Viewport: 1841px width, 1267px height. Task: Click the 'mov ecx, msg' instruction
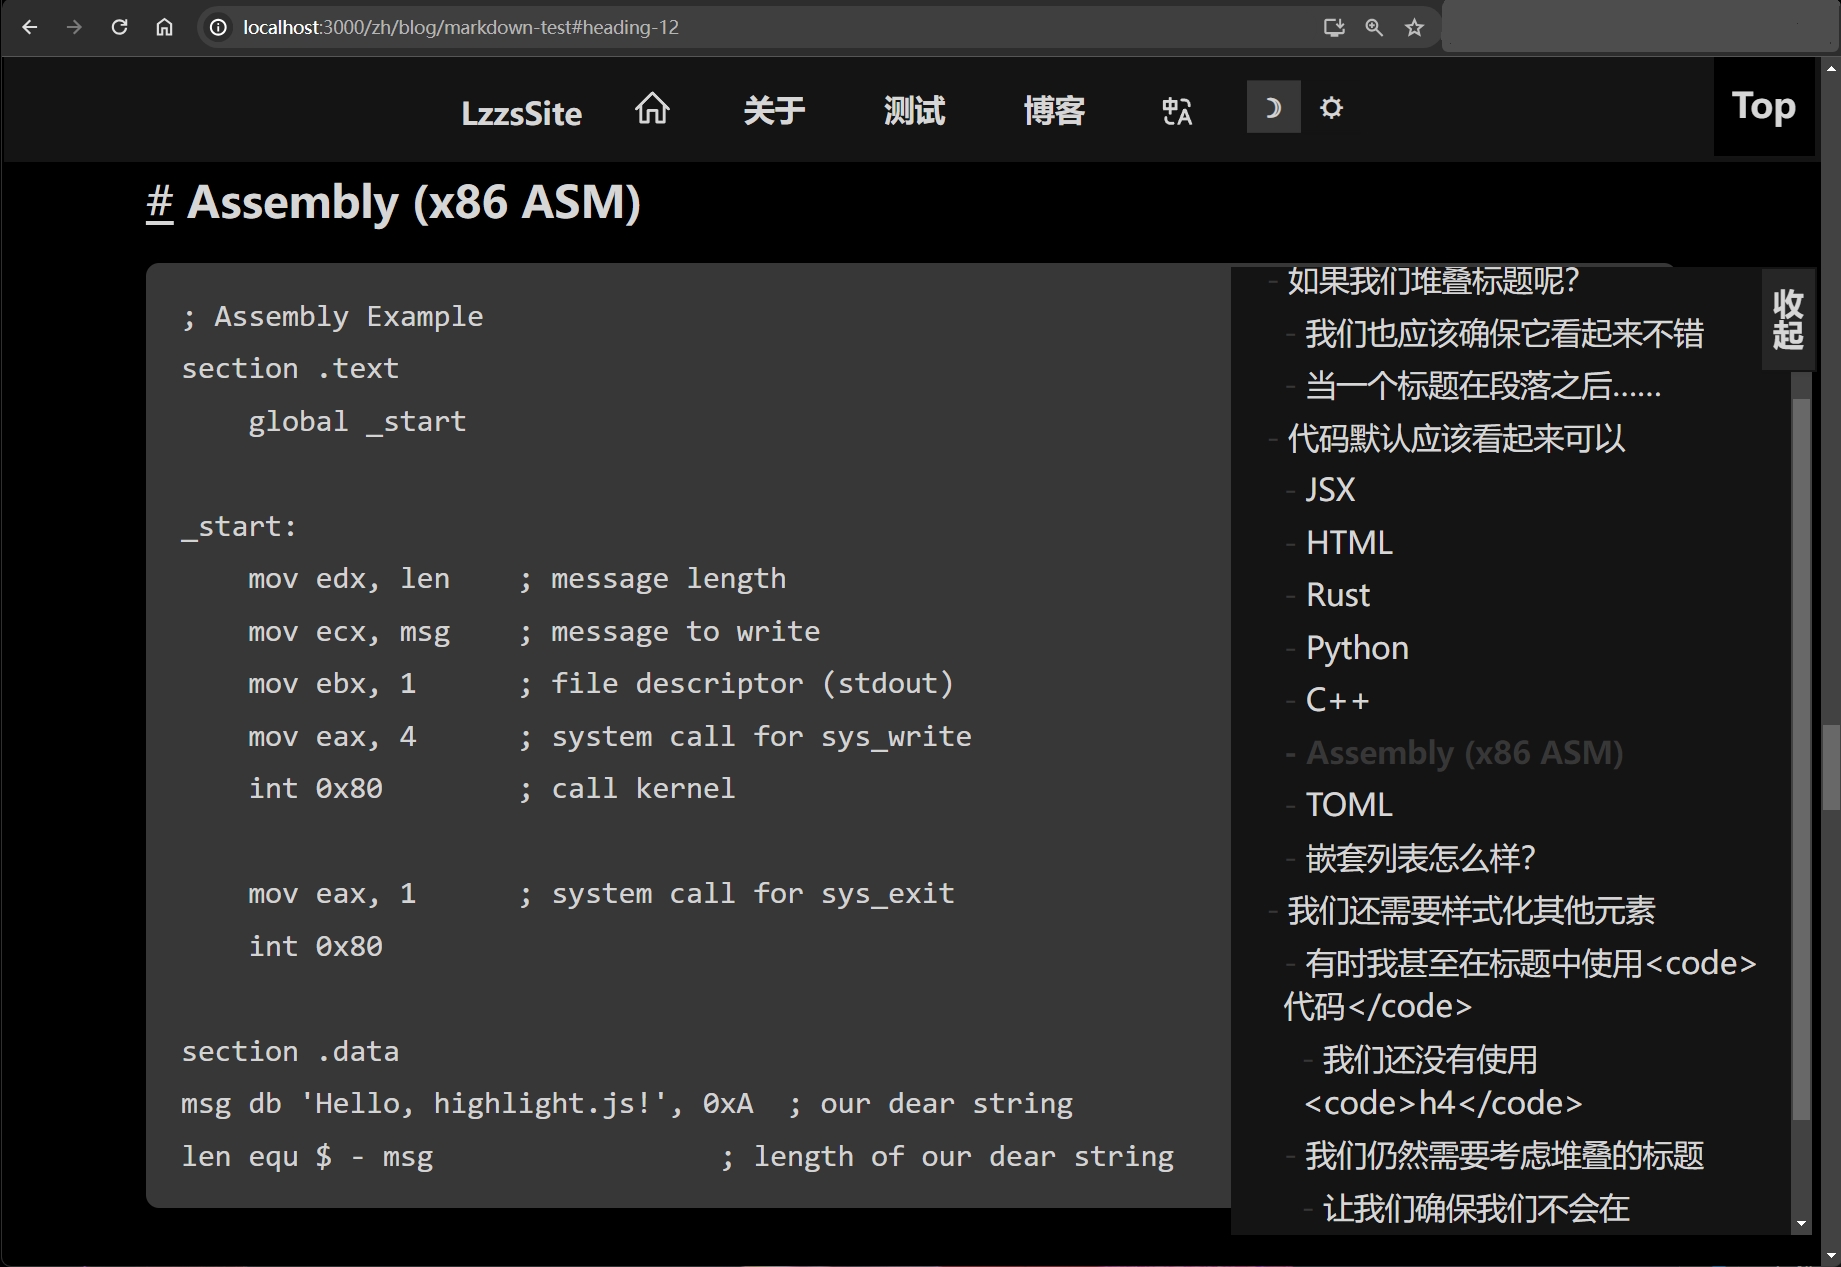(x=349, y=632)
